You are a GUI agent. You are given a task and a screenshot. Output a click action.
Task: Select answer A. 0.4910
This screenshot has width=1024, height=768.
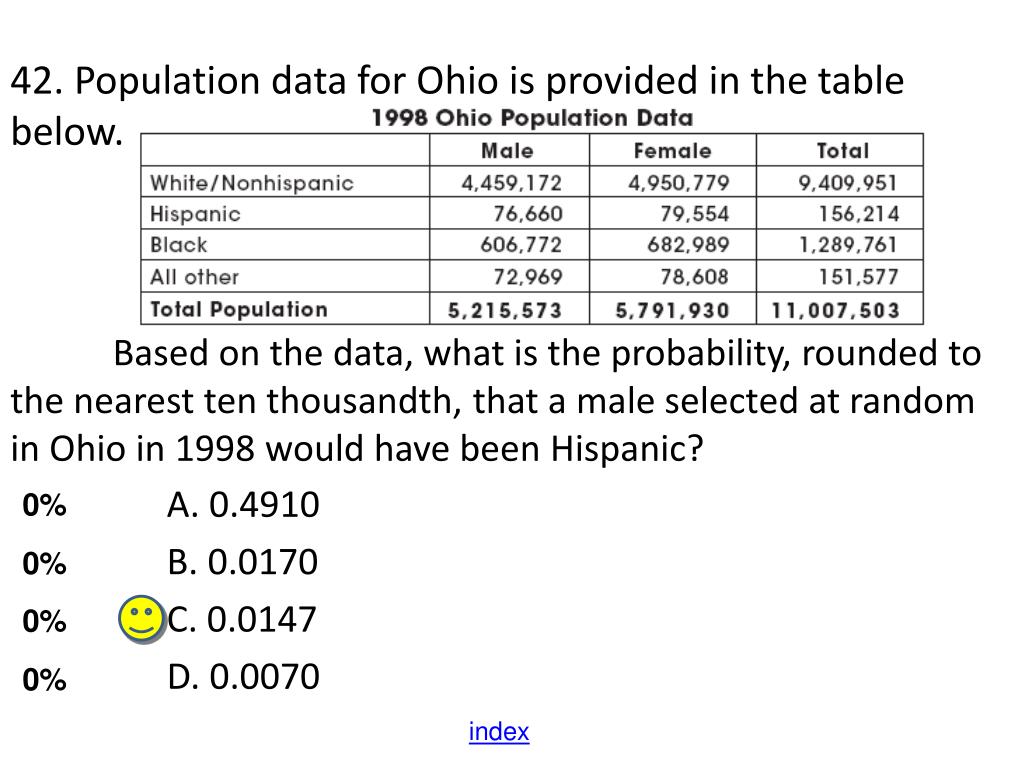pos(243,505)
